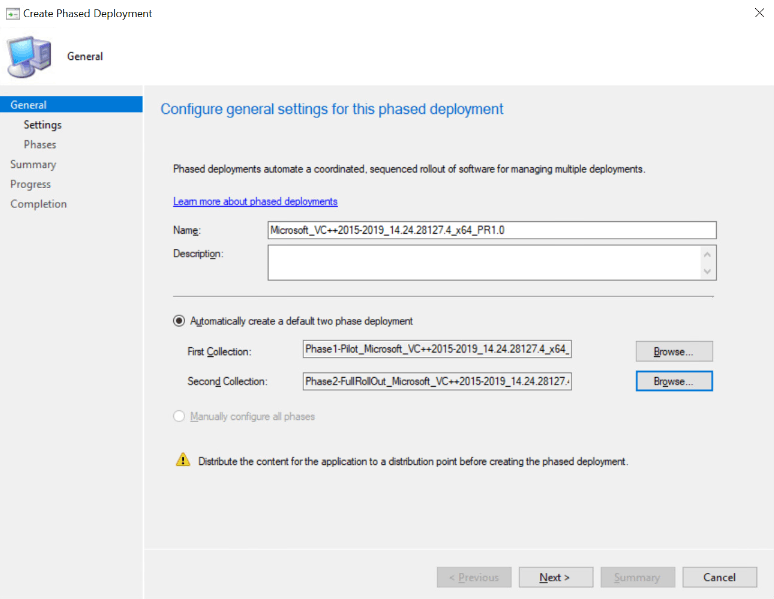The image size is (774, 599).
Task: Cancel the phased deployment wizard
Action: pos(719,577)
